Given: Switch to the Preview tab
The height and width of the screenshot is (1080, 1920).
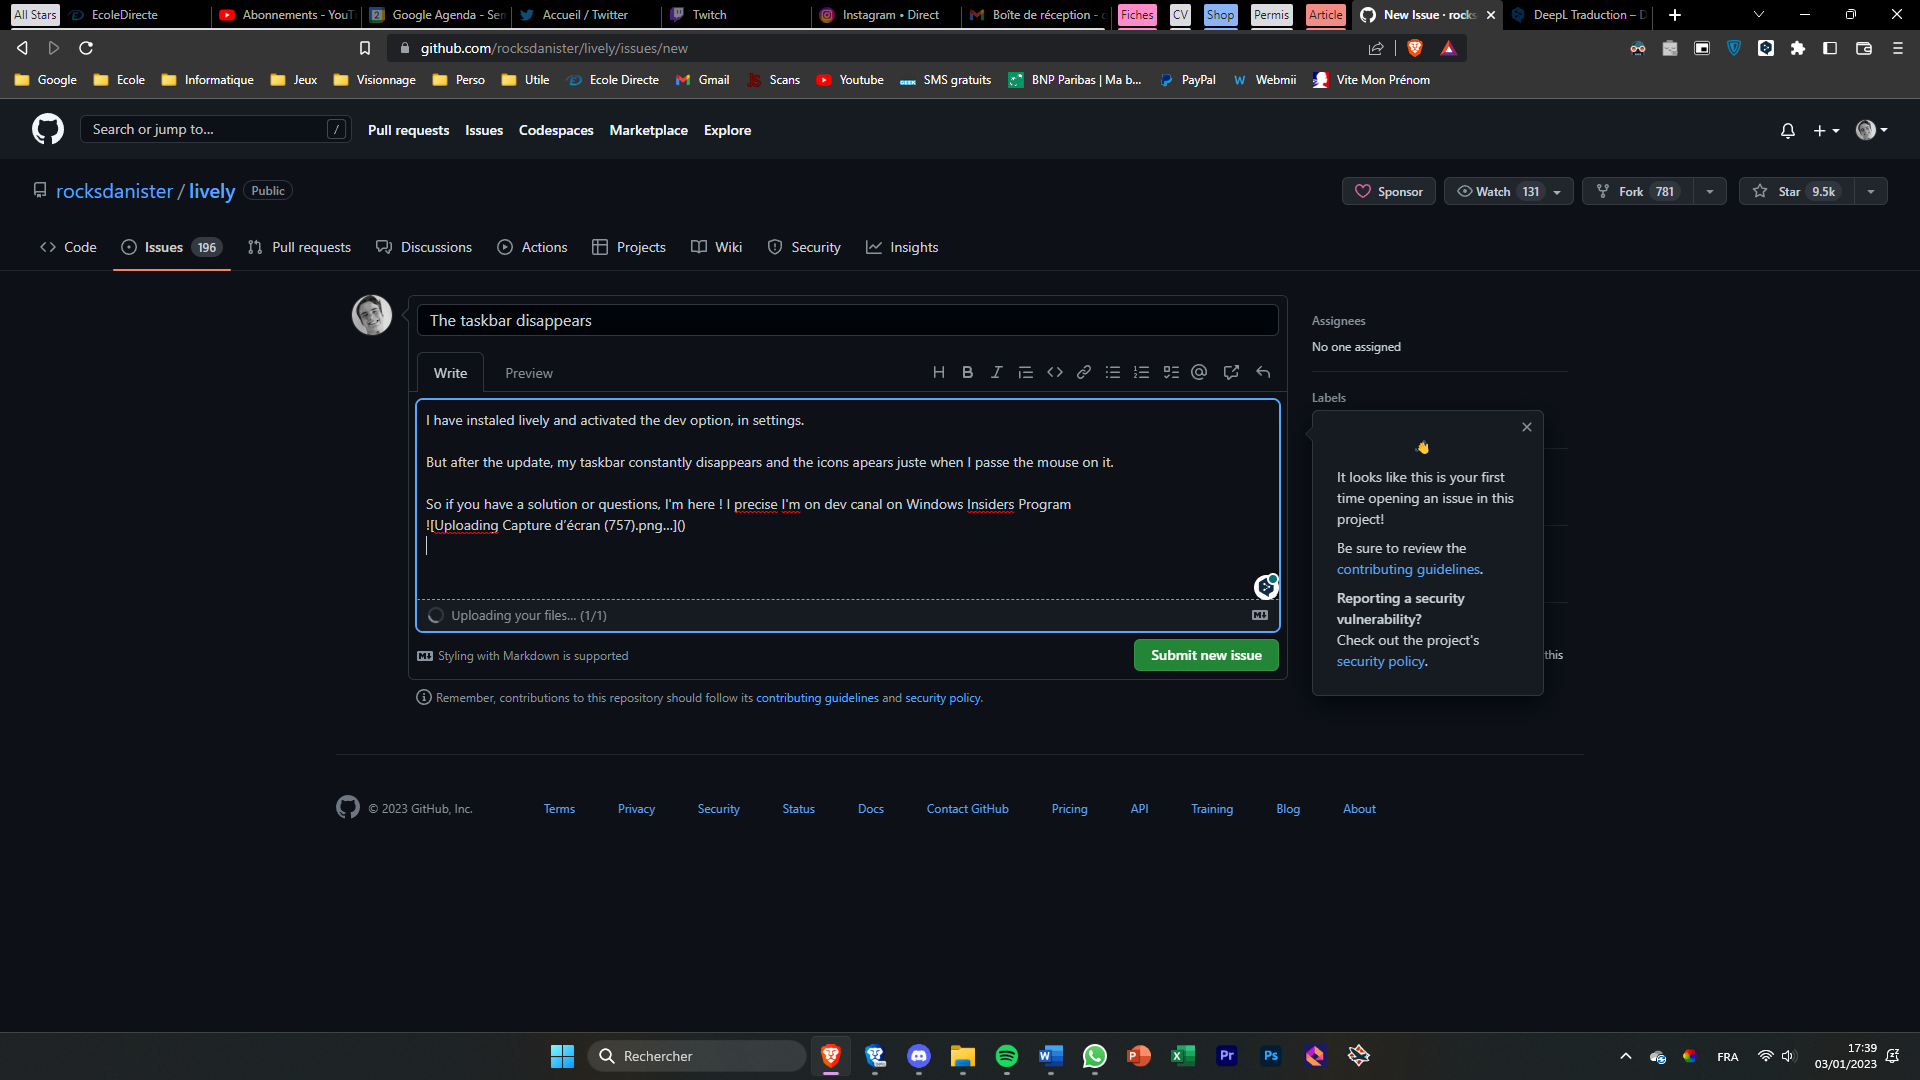Looking at the screenshot, I should (528, 372).
